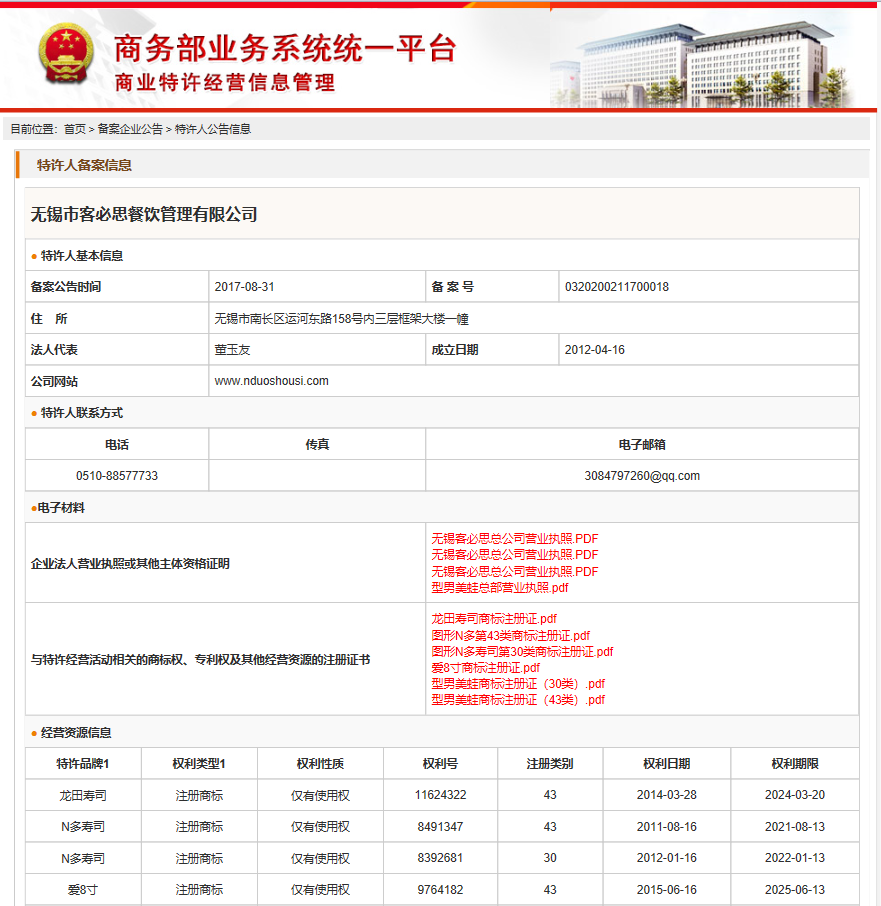Select email 3084797260@qq.com

642,476
